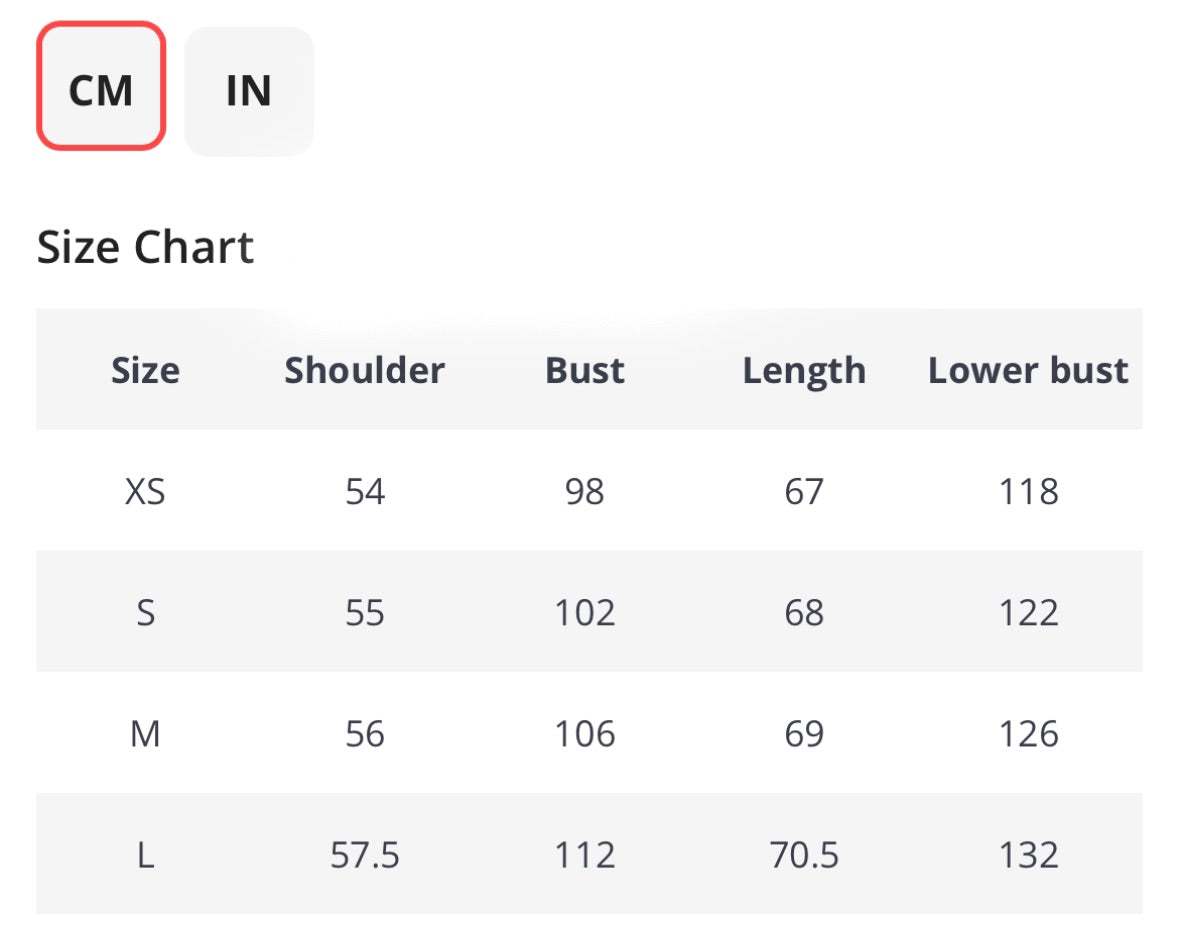
Task: Choose the M size row label
Action: pos(146,735)
